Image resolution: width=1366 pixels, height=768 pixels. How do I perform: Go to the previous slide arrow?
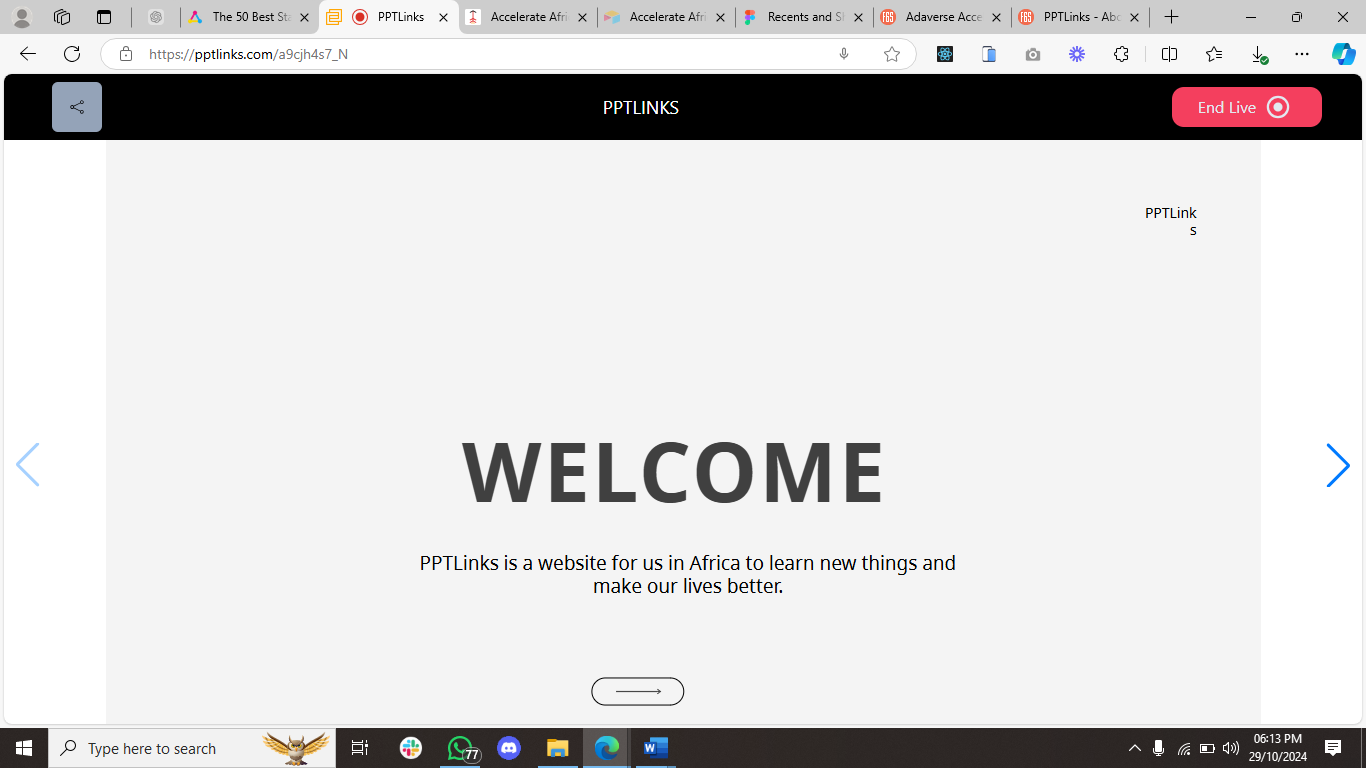point(28,465)
